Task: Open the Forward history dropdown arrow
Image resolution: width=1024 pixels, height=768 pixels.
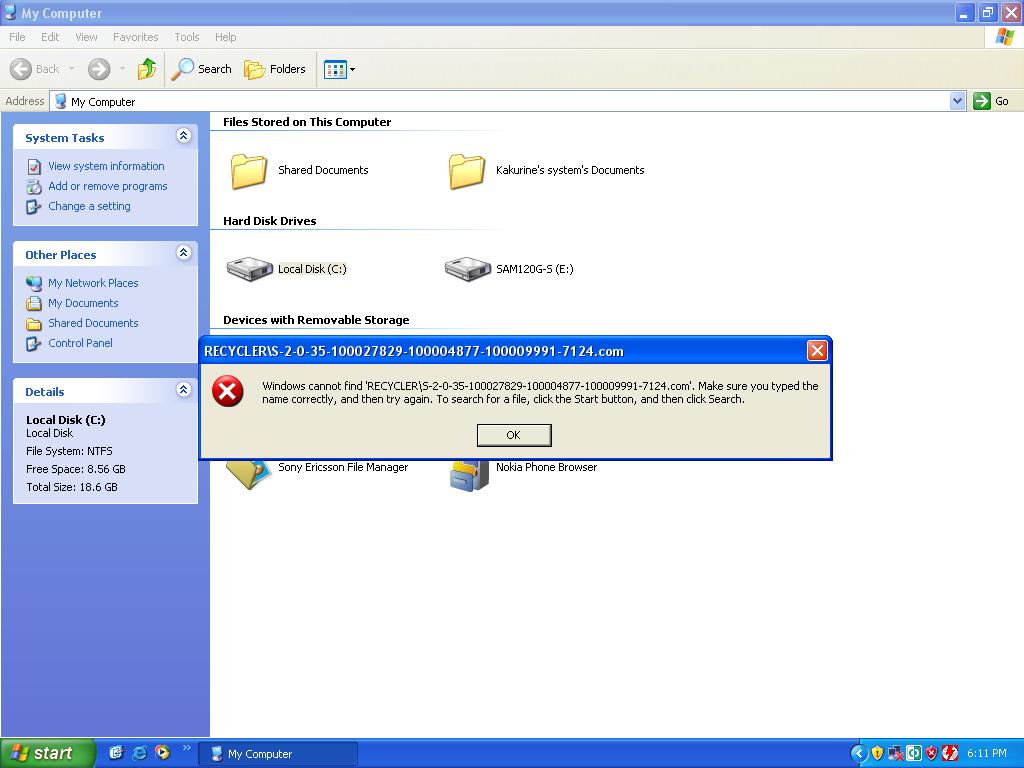Action: coord(122,69)
